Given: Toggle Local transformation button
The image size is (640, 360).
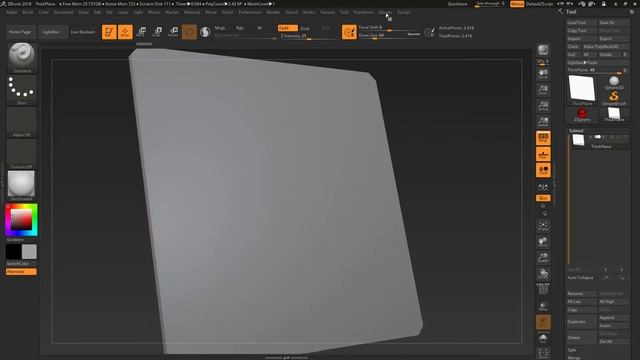Looking at the screenshot, I should tap(543, 170).
